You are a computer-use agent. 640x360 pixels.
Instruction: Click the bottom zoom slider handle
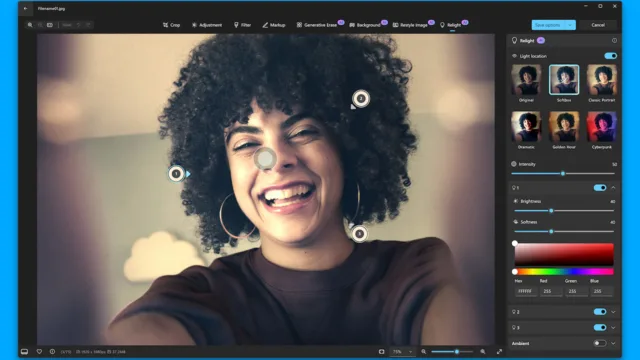point(457,351)
